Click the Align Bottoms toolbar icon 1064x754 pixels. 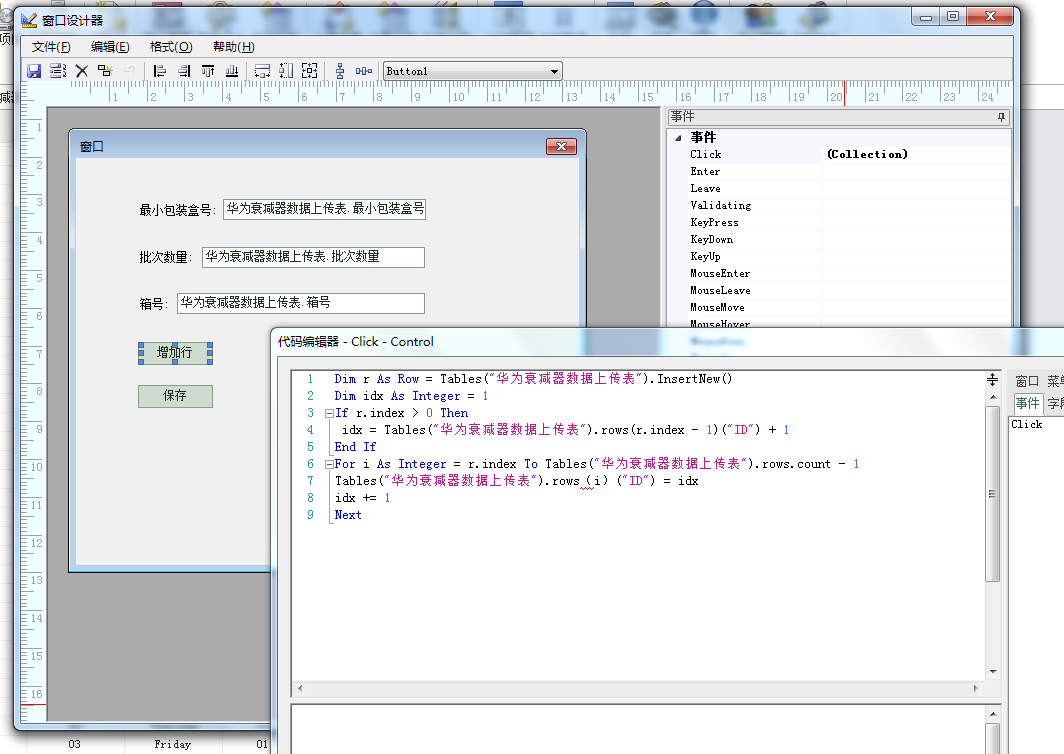point(232,71)
